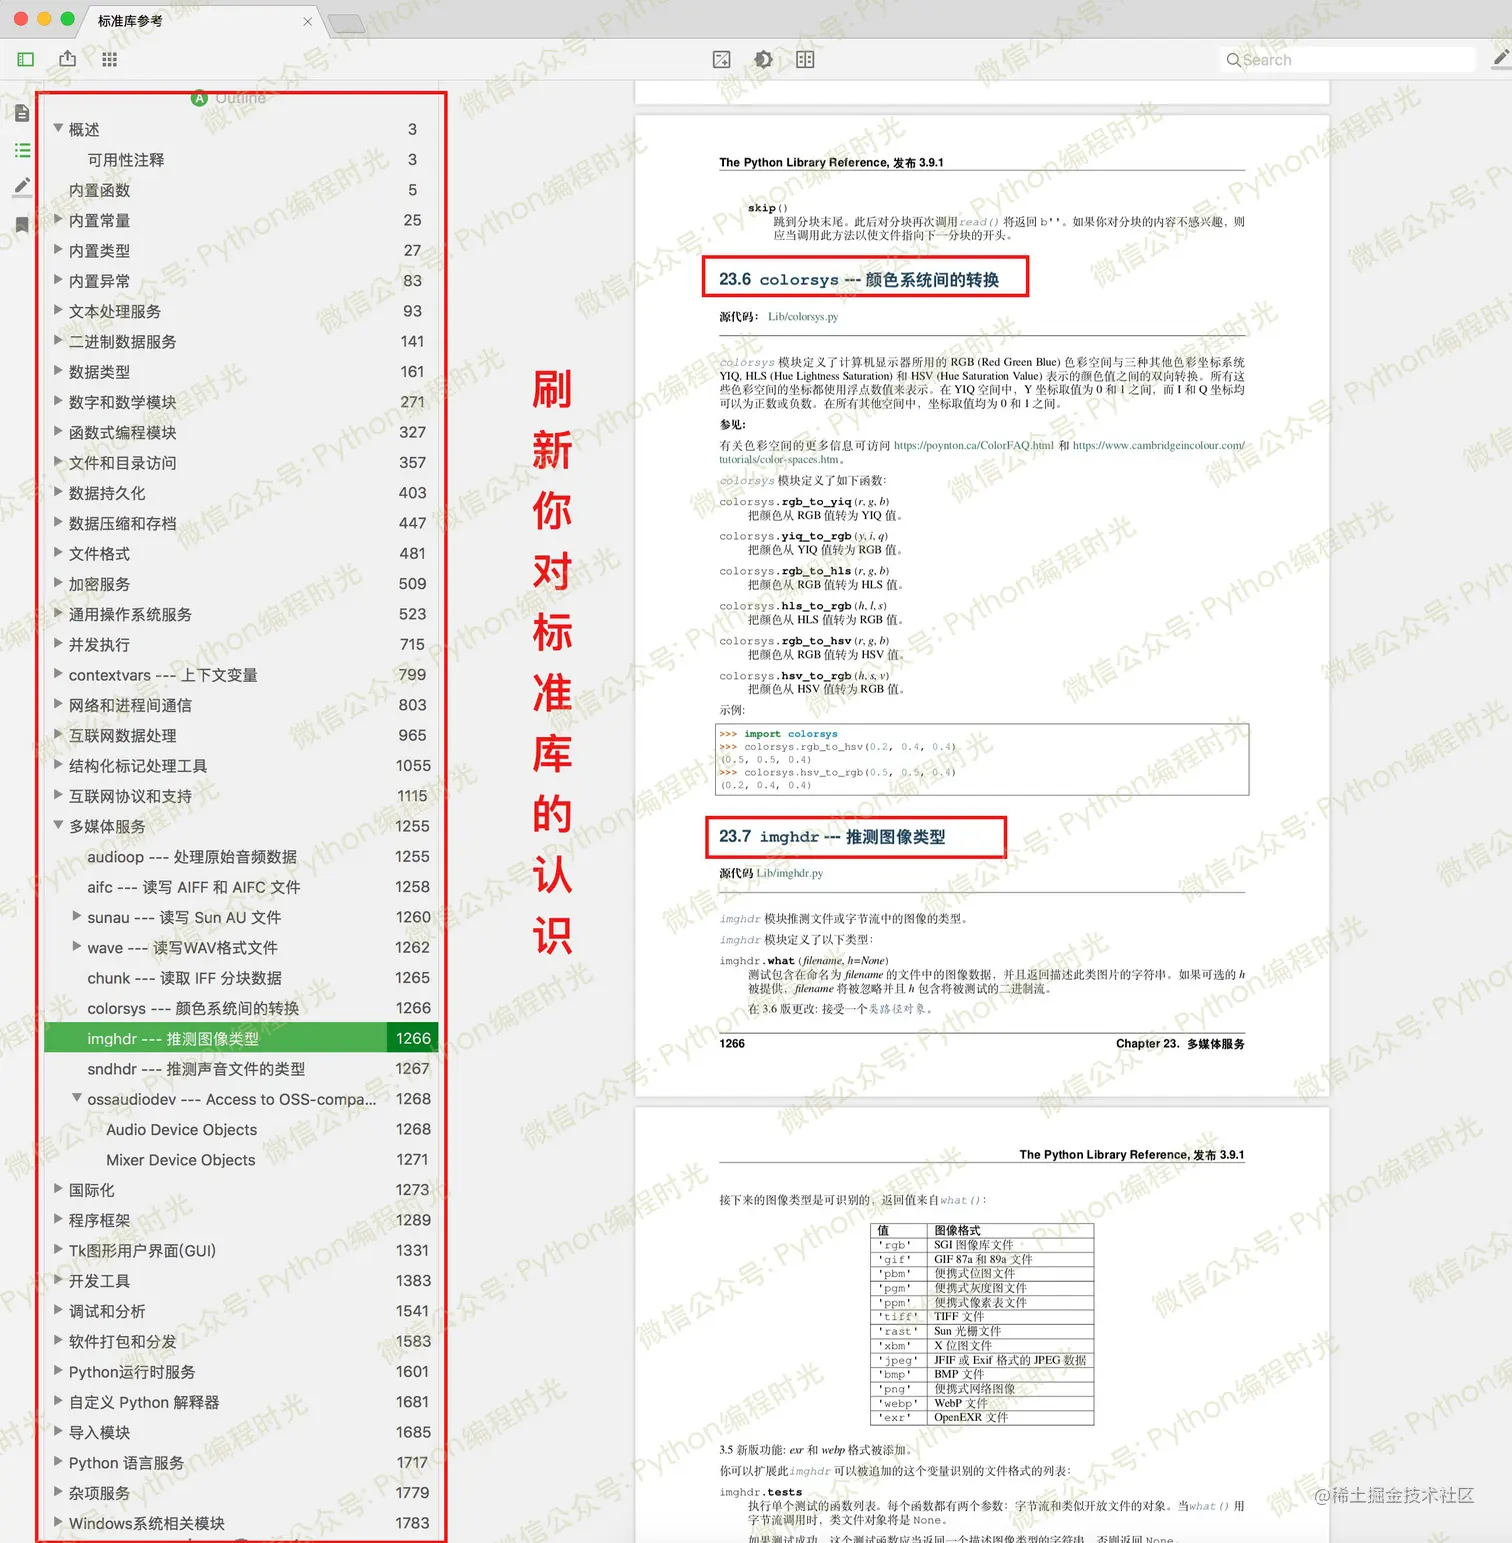Collapse the ossaudiodev sub-item arrow

[x=77, y=1098]
